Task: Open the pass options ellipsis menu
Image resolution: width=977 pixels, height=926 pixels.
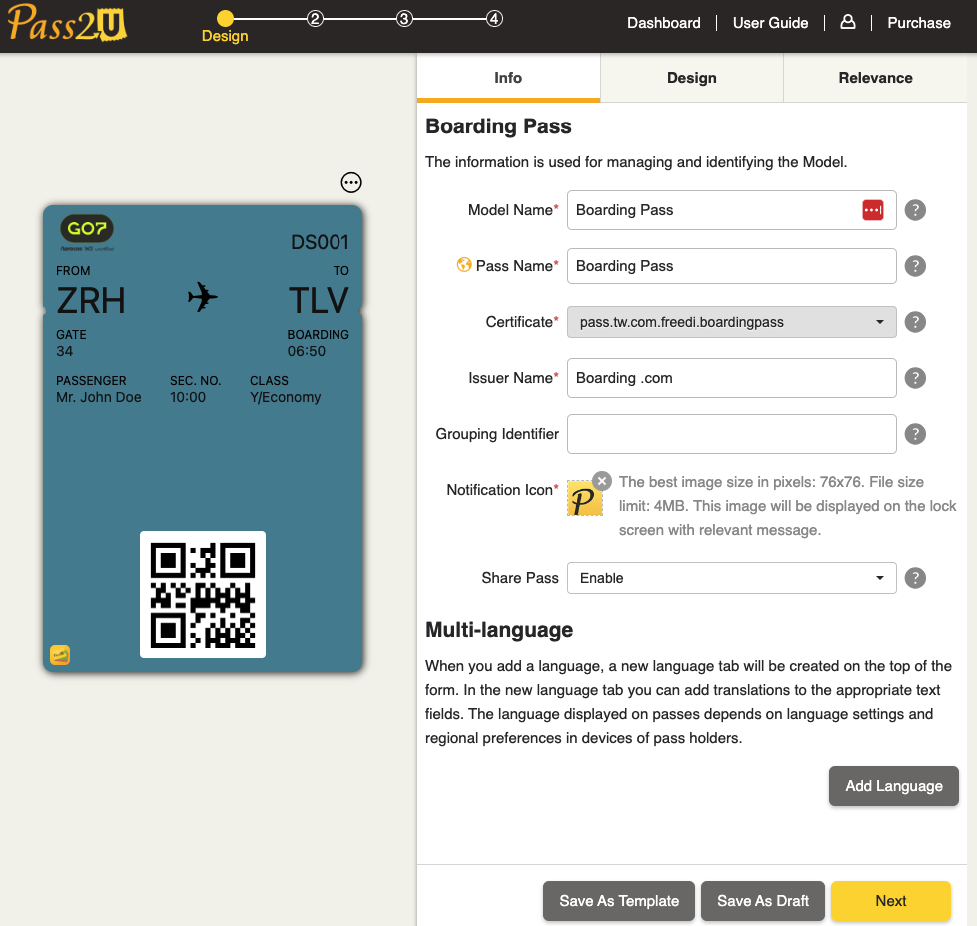Action: point(350,182)
